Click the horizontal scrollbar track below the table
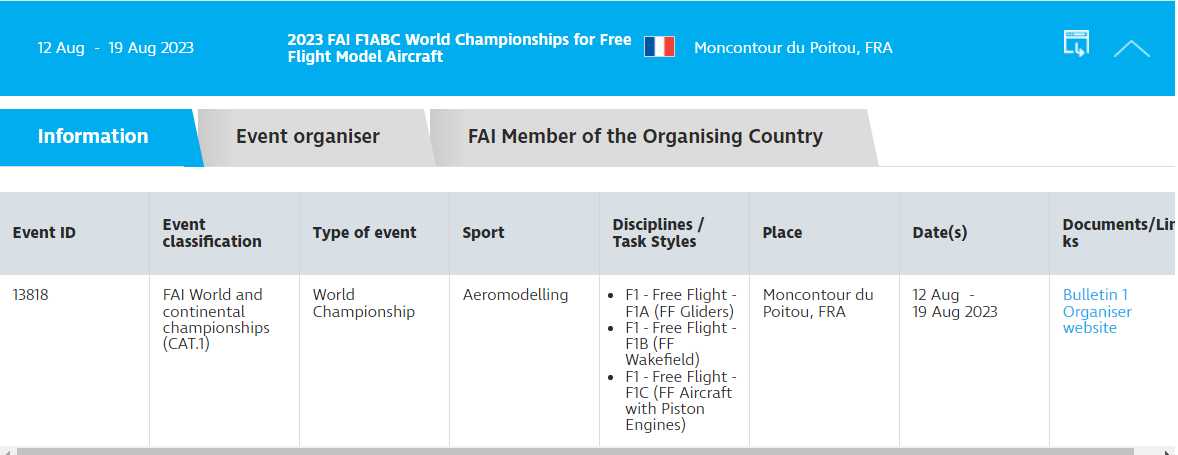Screen dimensions: 1178x455 click(x=589, y=451)
